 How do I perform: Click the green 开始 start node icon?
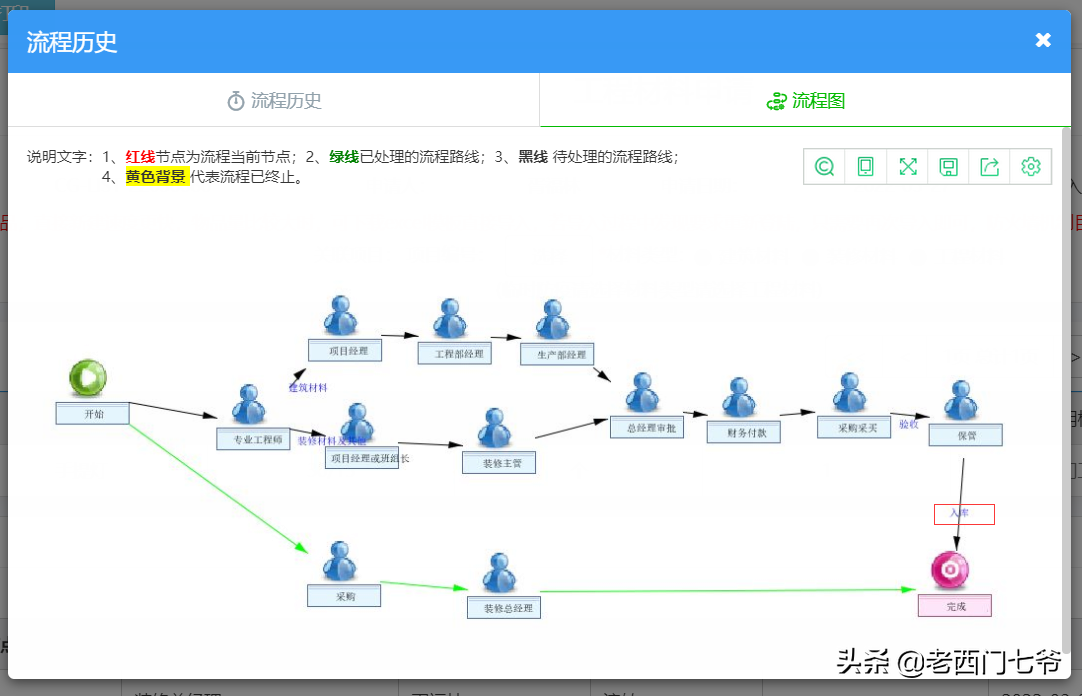point(90,376)
